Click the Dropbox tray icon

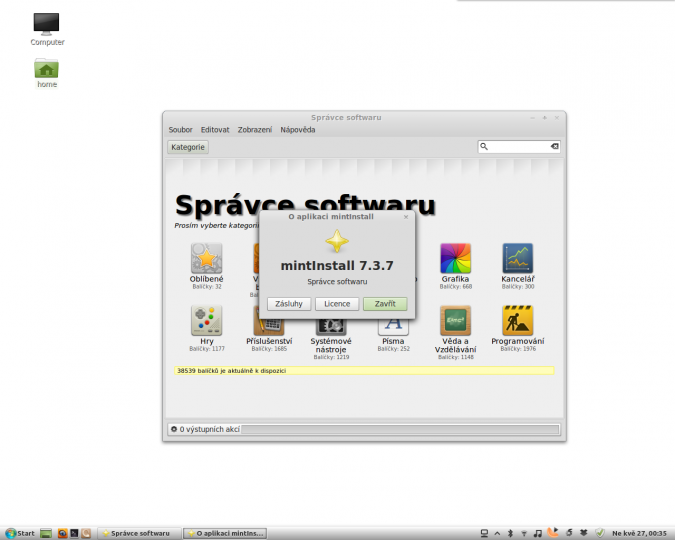coord(584,533)
